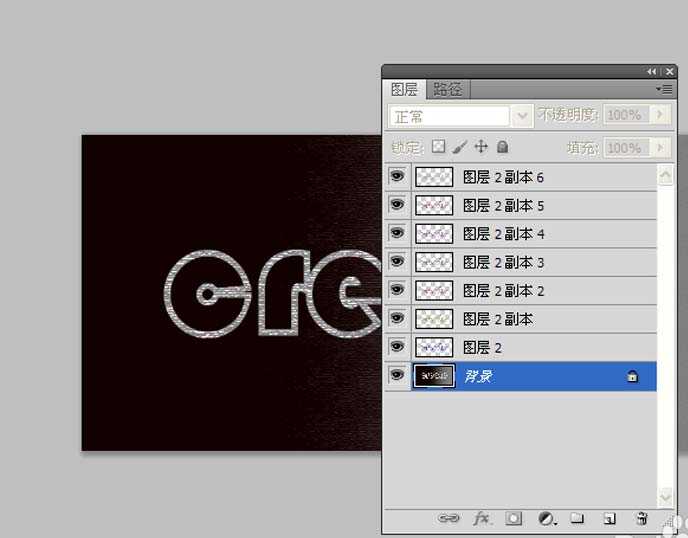
Task: Click the lock icon on 背景 layer
Action: pos(632,377)
